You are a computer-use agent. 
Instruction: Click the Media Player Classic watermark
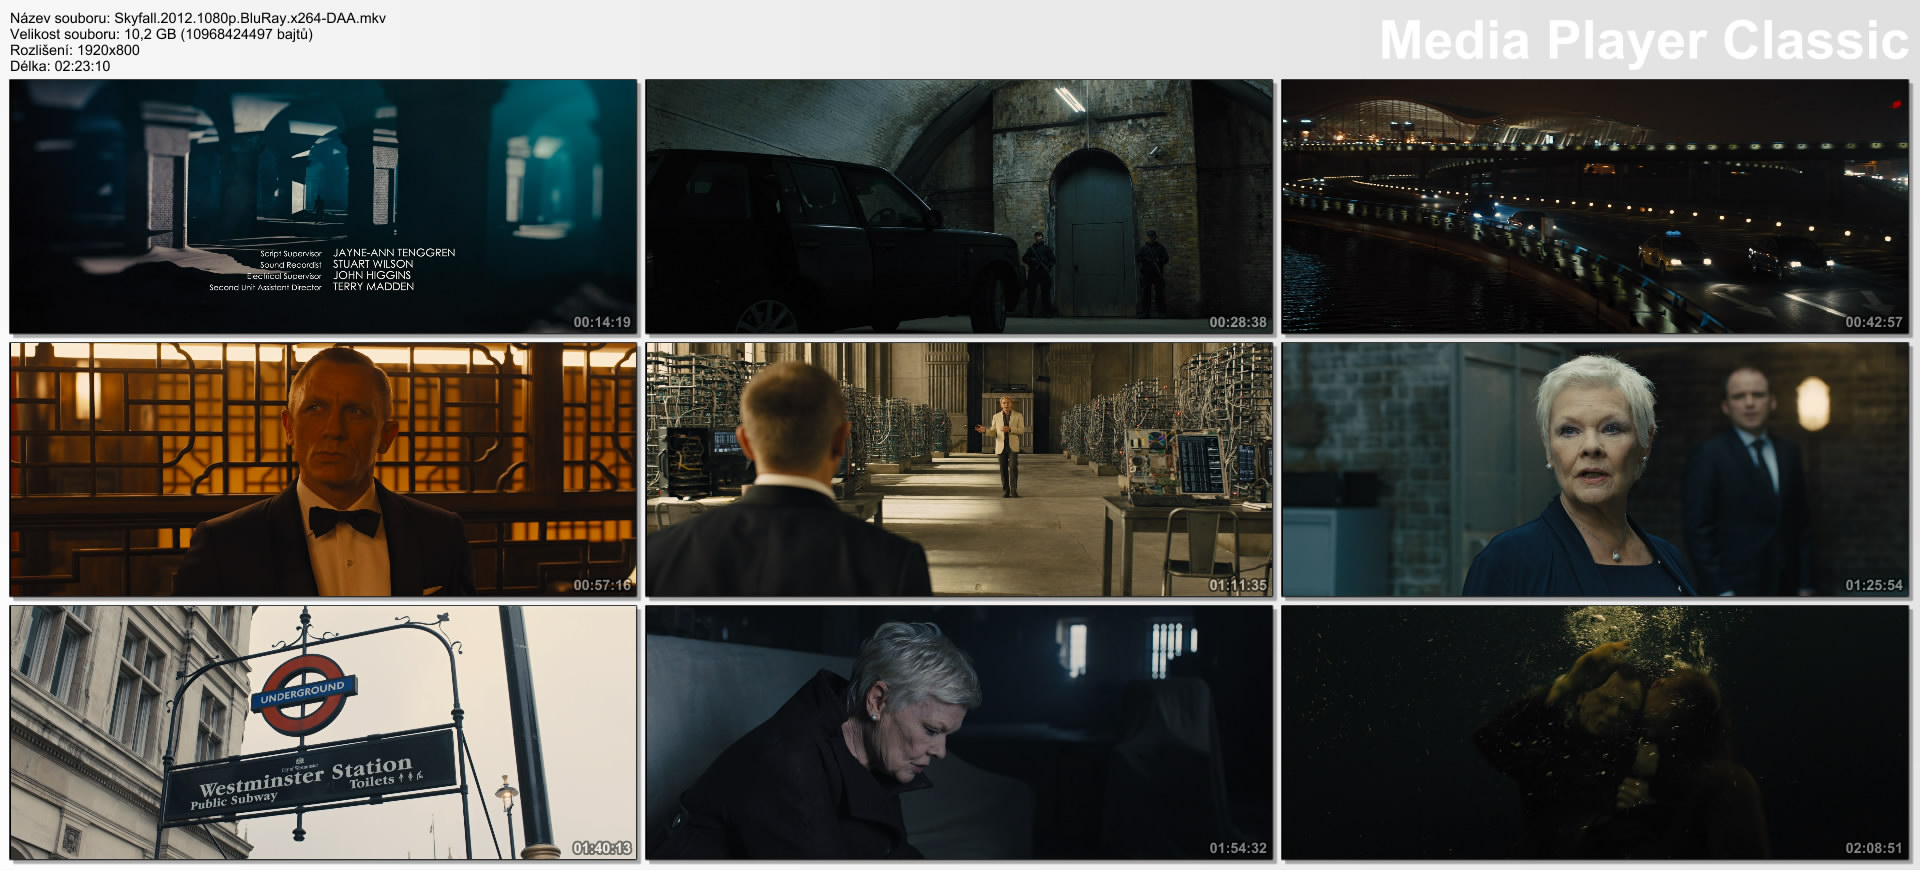(1643, 41)
